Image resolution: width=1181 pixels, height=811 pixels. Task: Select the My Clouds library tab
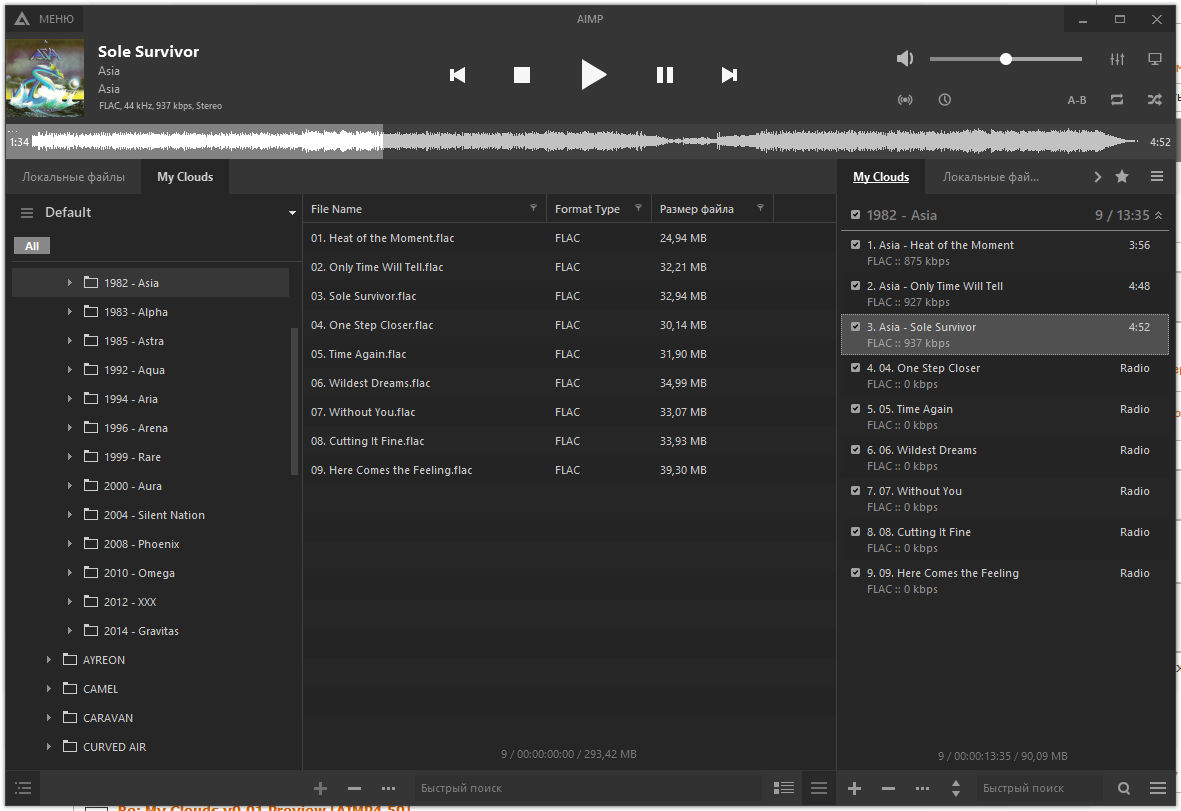pyautogui.click(x=185, y=177)
